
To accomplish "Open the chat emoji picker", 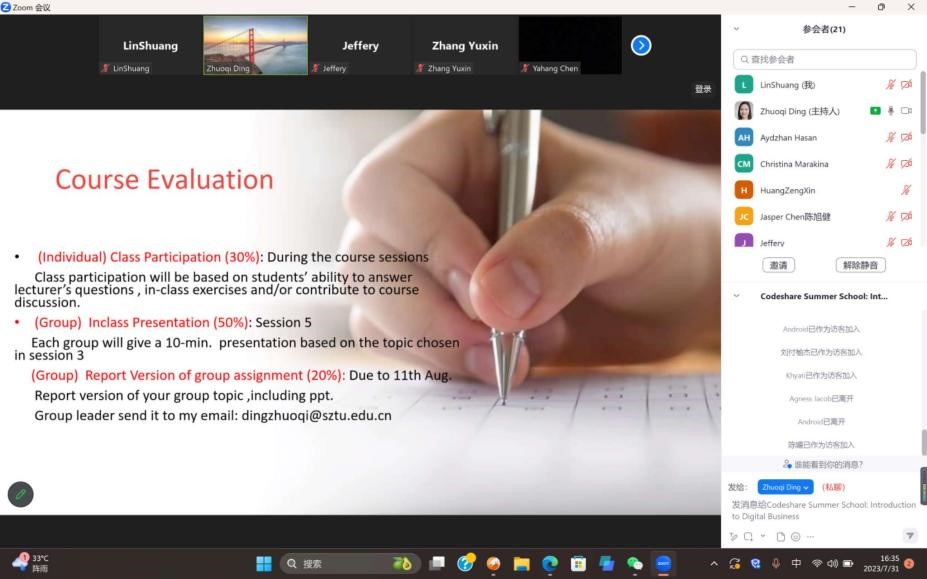I will (x=796, y=536).
